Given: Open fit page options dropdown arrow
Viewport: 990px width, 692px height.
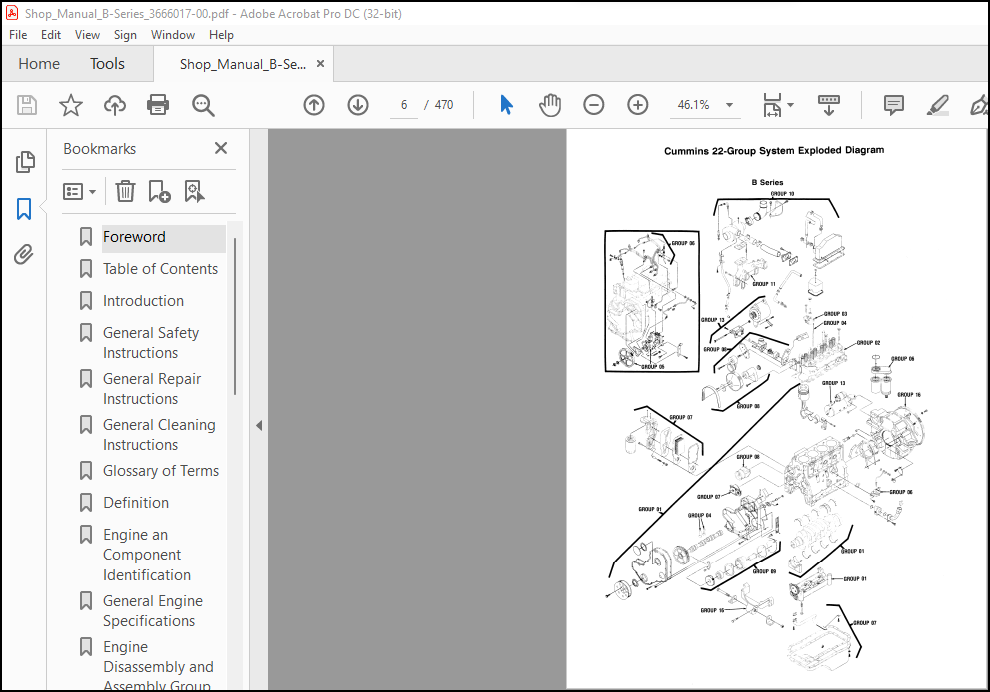Looking at the screenshot, I should coord(790,105).
